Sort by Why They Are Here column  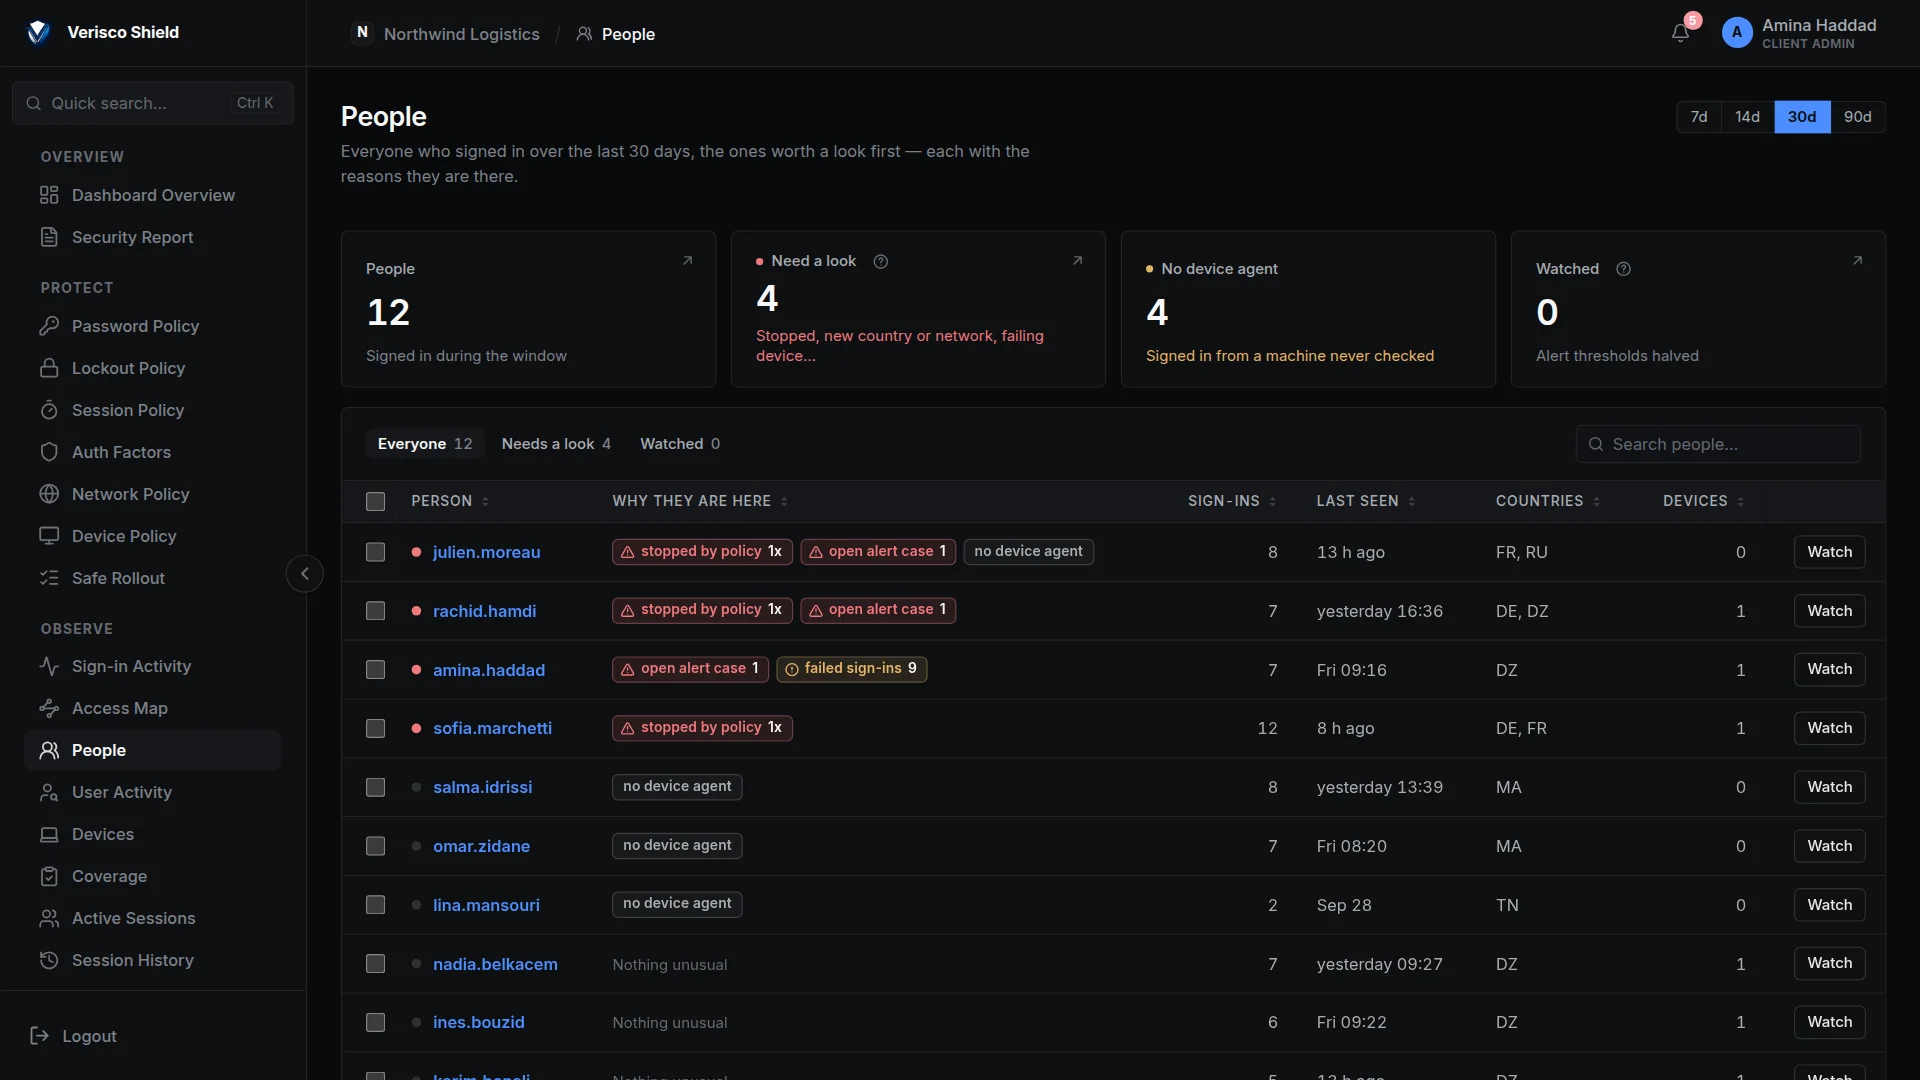(x=700, y=501)
